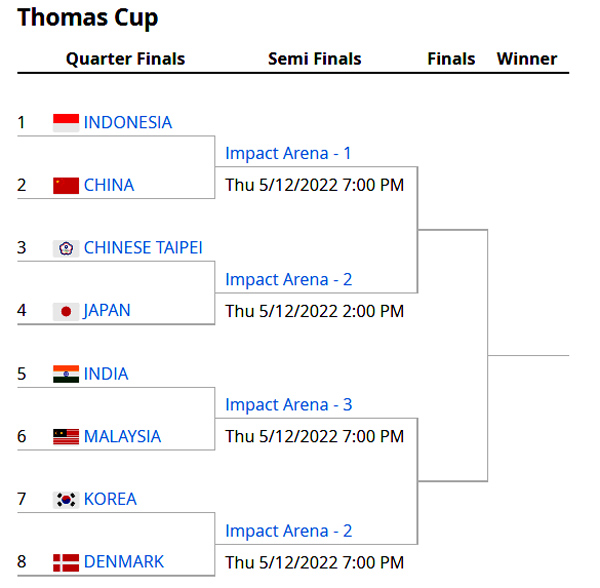Viewport: 600px width, 588px height.
Task: Open the INDONESIA team link
Action: [x=128, y=122]
